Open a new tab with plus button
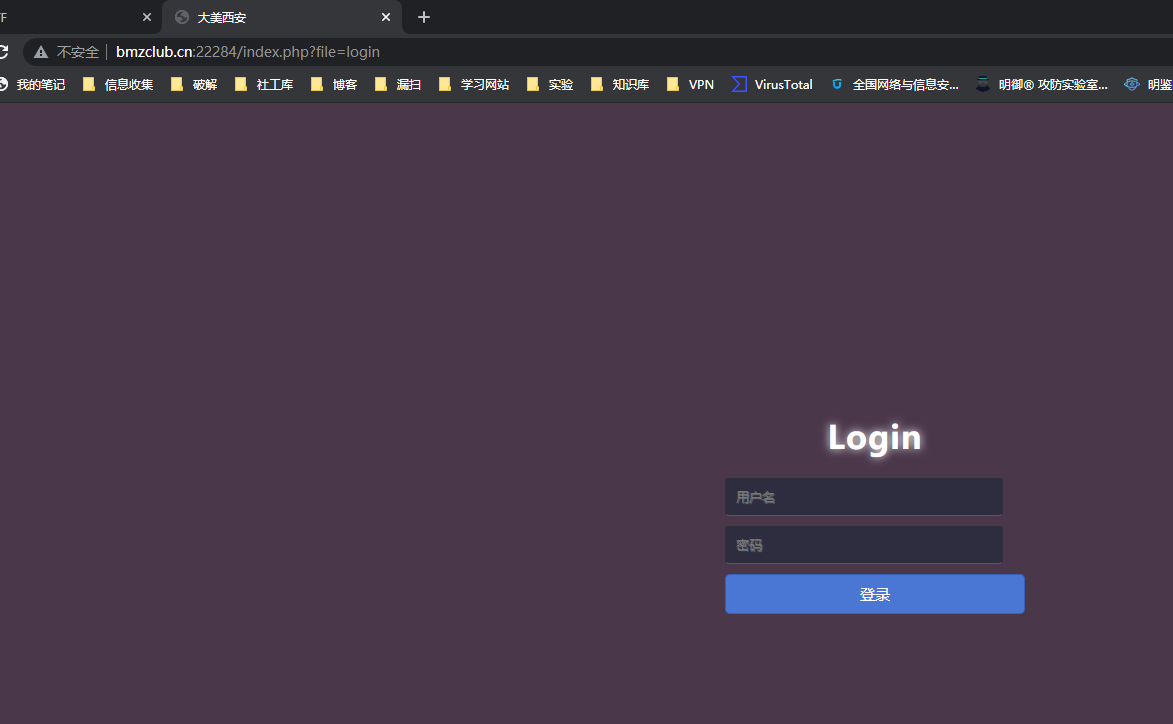The width and height of the screenshot is (1173, 724). tap(423, 17)
